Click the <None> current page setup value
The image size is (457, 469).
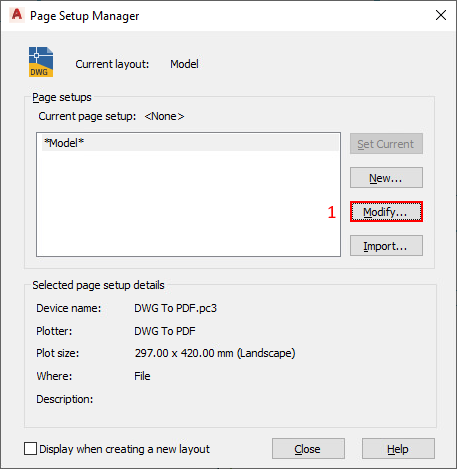tap(164, 116)
